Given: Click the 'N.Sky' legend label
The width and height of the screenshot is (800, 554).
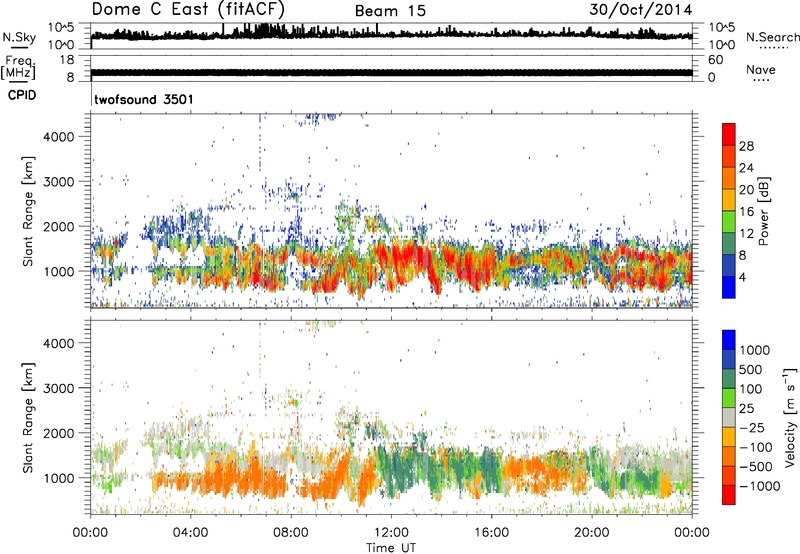Looking at the screenshot, I should [x=19, y=37].
